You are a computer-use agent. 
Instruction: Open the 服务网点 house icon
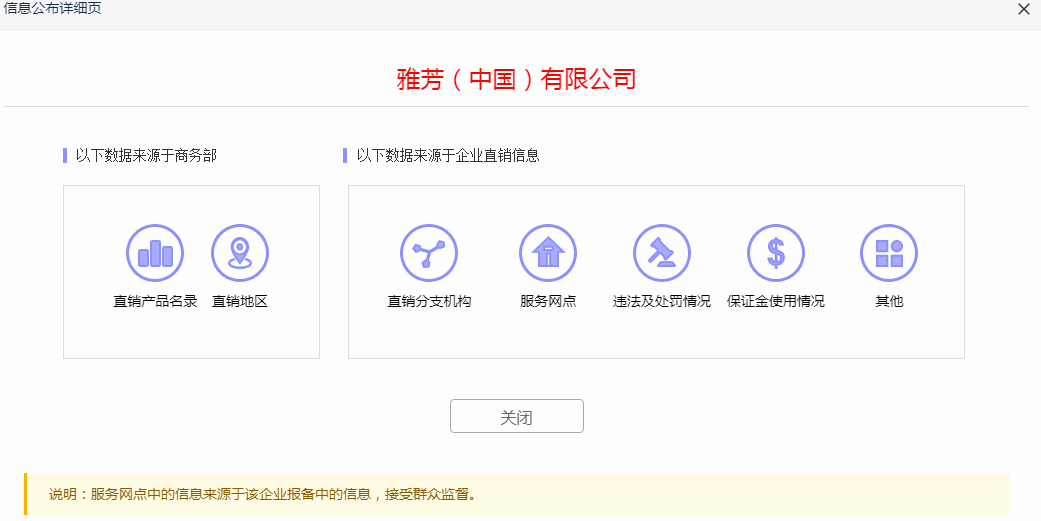coord(548,253)
